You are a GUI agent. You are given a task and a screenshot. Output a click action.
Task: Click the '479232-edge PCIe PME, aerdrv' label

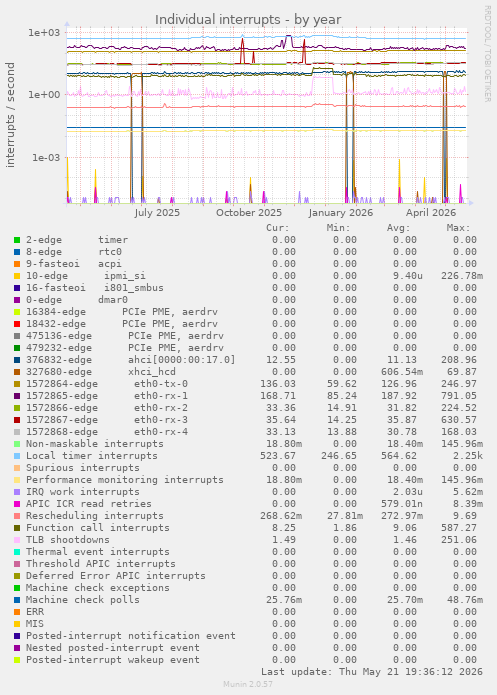(x=125, y=348)
